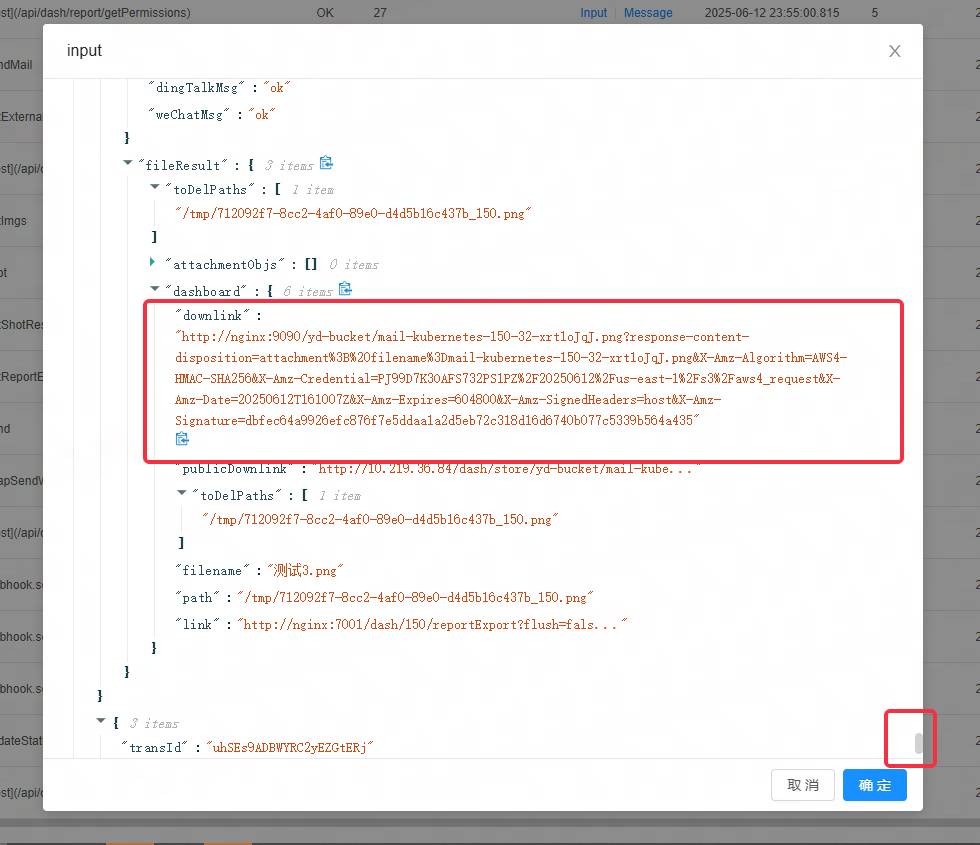Close the input dialog with X
This screenshot has height=845, width=980.
pyautogui.click(x=894, y=51)
